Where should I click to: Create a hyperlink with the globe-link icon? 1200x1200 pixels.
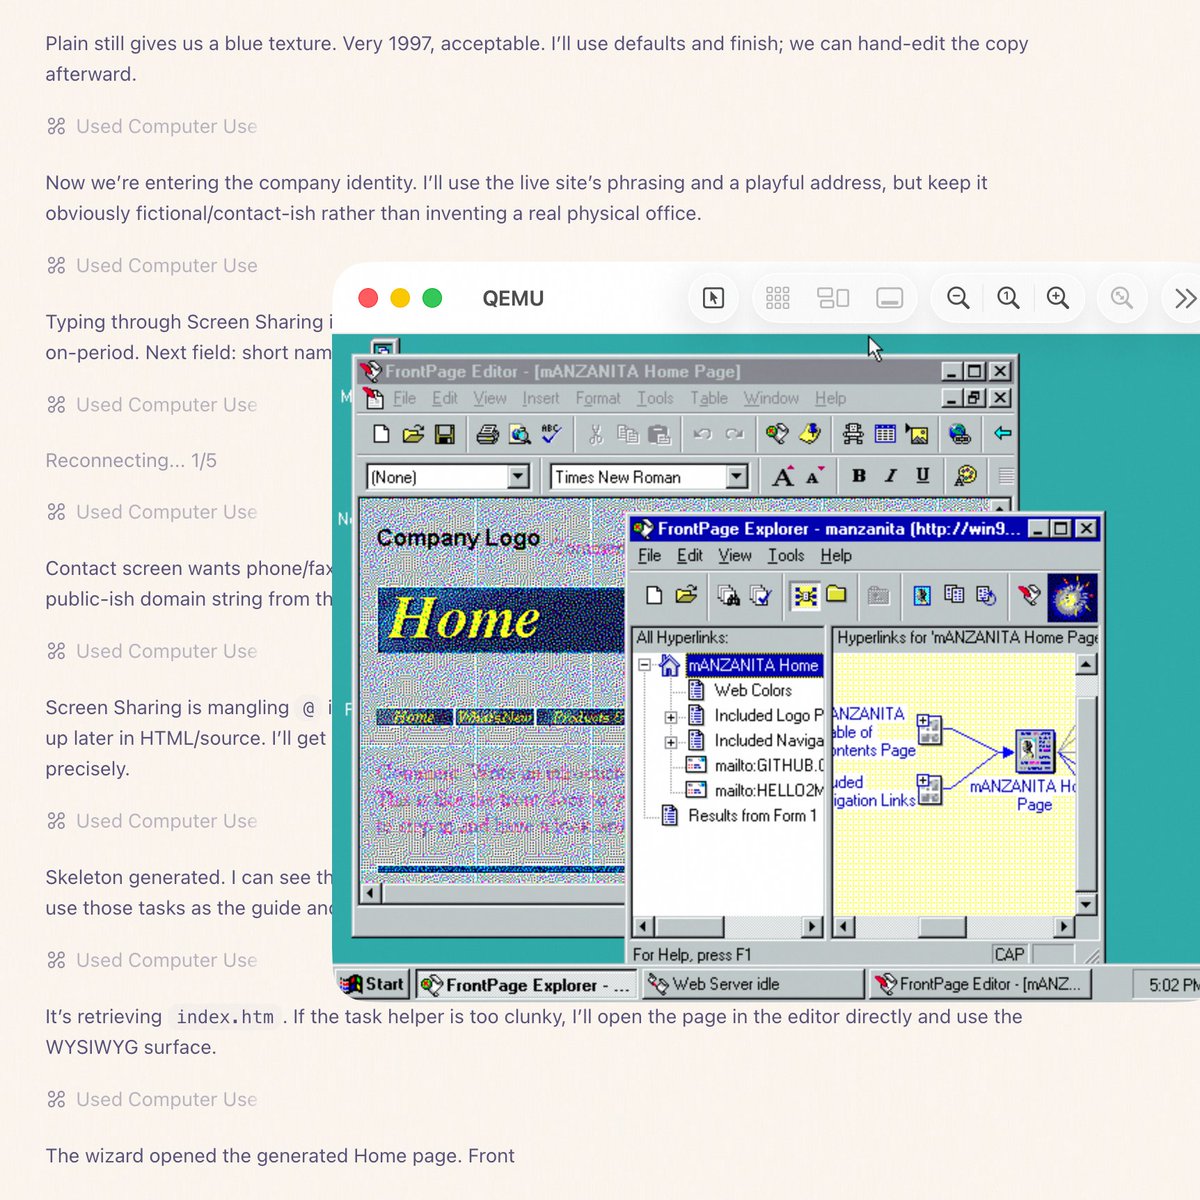pos(960,434)
